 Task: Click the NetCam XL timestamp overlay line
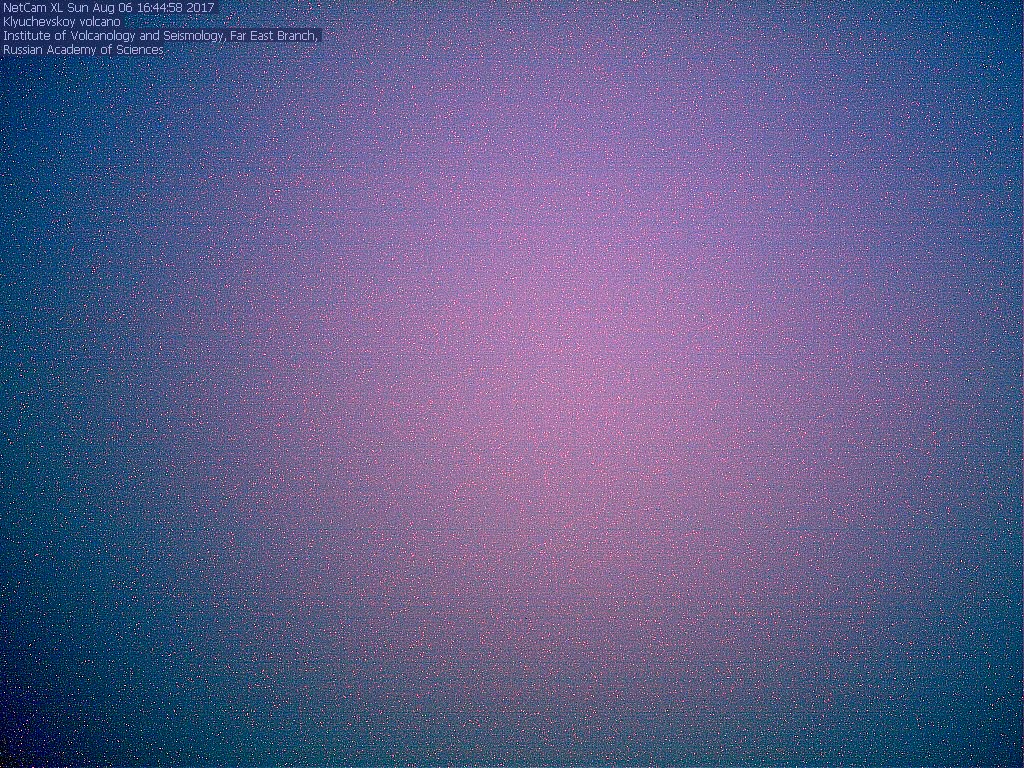pos(109,8)
